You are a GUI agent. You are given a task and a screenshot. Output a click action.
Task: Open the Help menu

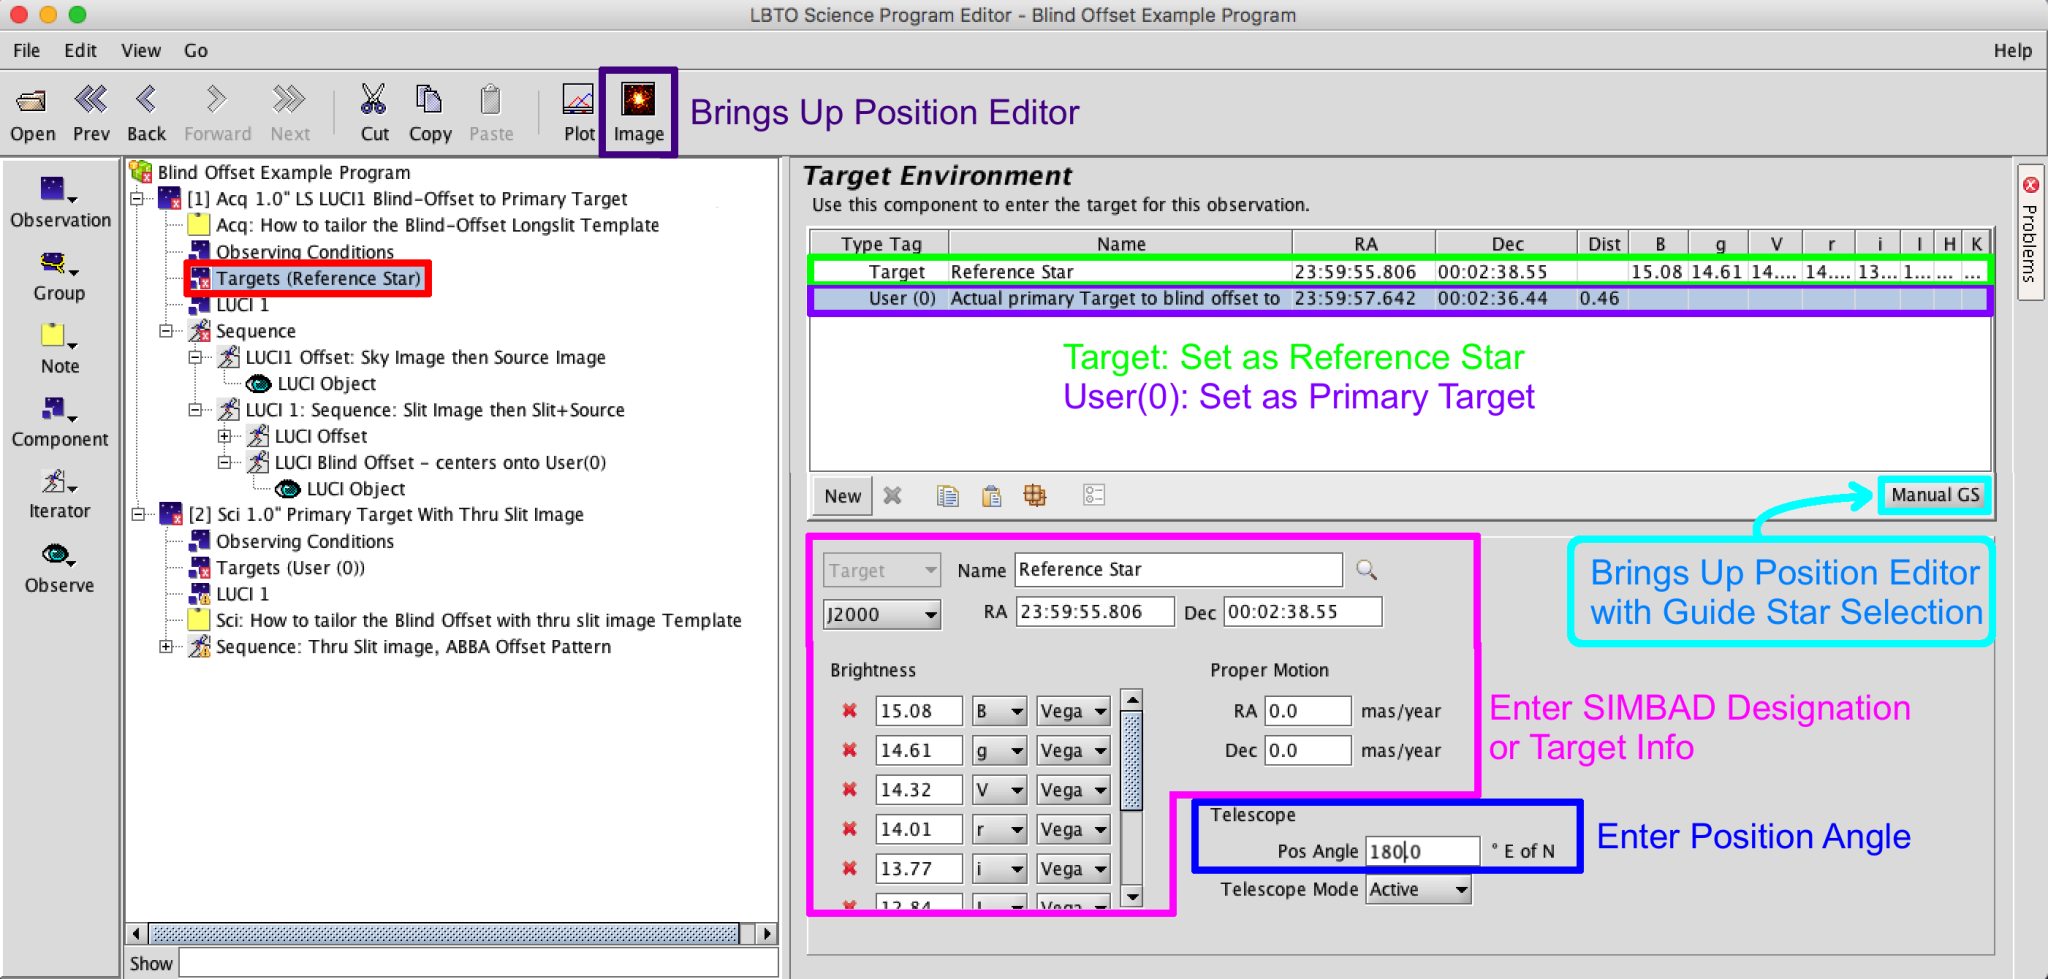(x=2012, y=50)
